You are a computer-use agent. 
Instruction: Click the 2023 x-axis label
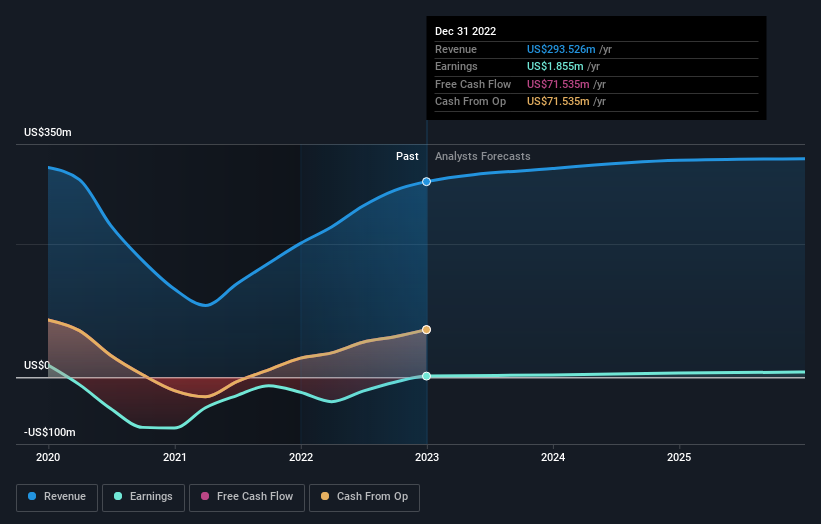tap(427, 458)
